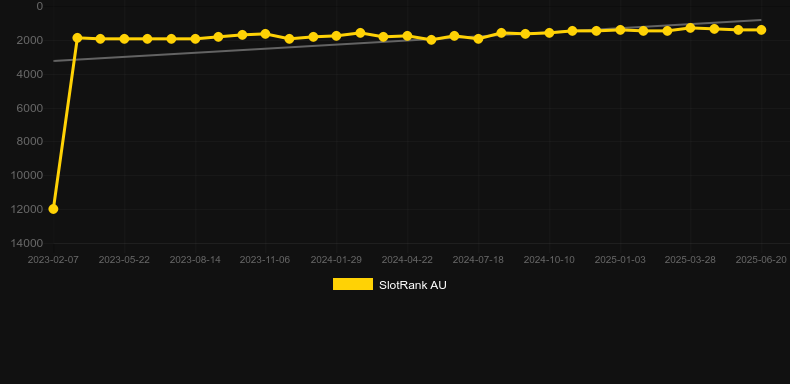Click the 0 y-axis label at the top

coord(40,7)
